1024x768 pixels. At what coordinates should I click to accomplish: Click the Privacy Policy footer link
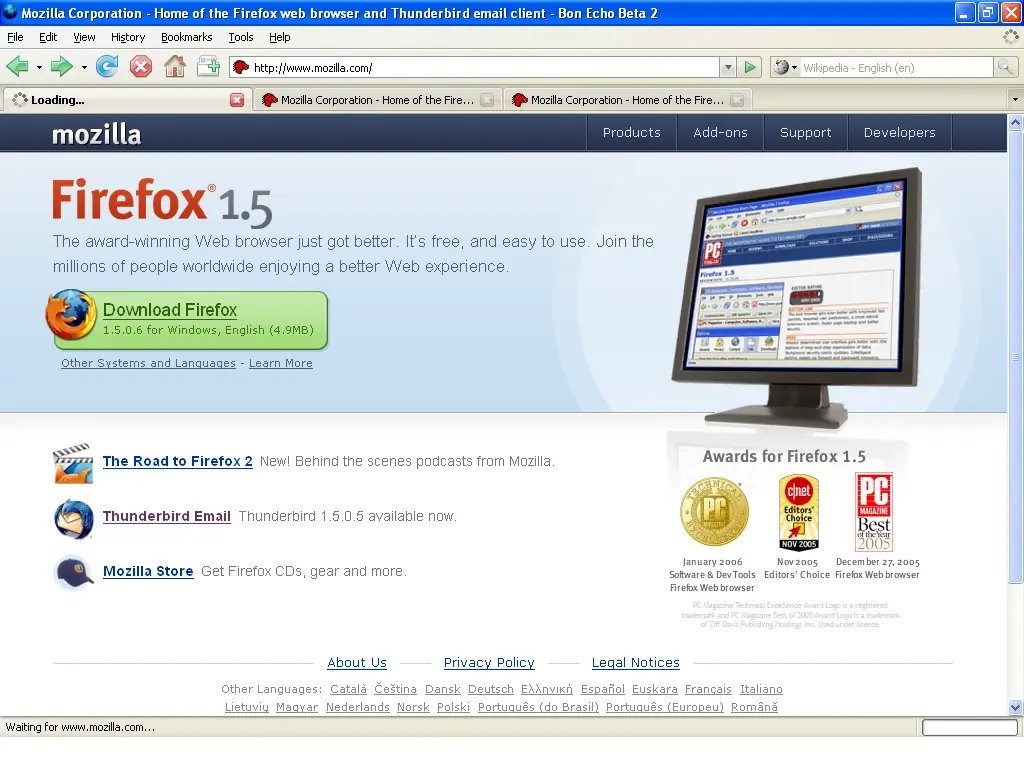click(489, 663)
